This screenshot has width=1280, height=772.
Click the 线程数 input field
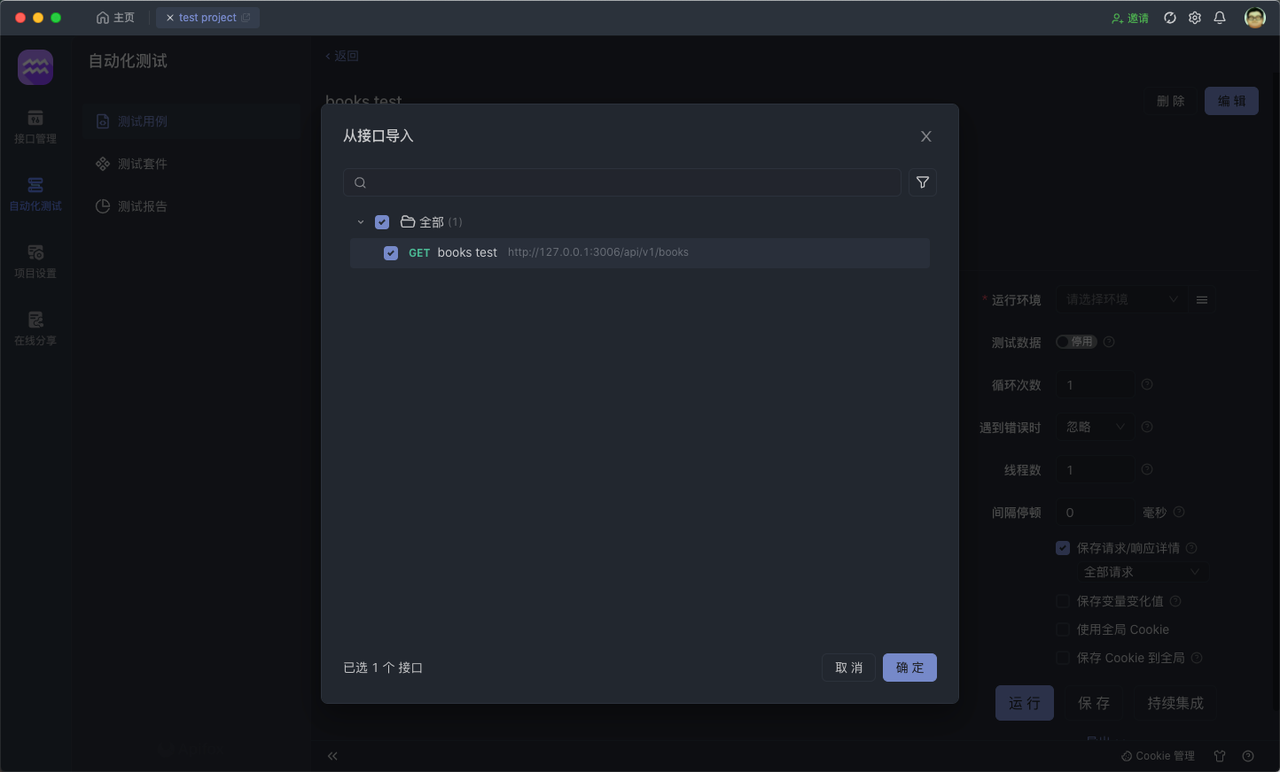pos(1095,470)
